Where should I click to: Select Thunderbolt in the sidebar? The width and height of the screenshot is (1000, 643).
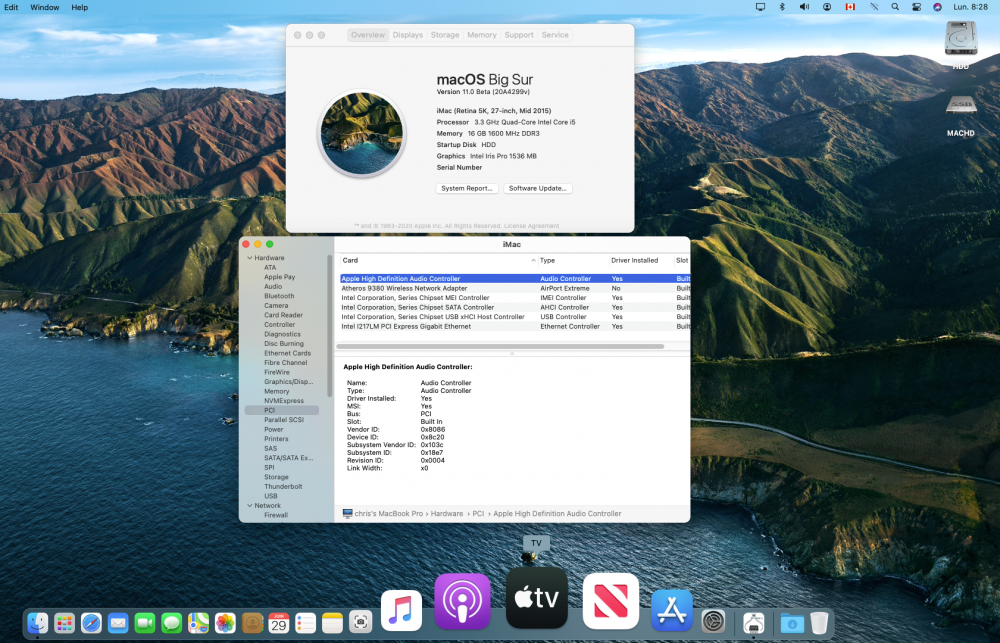(283, 486)
